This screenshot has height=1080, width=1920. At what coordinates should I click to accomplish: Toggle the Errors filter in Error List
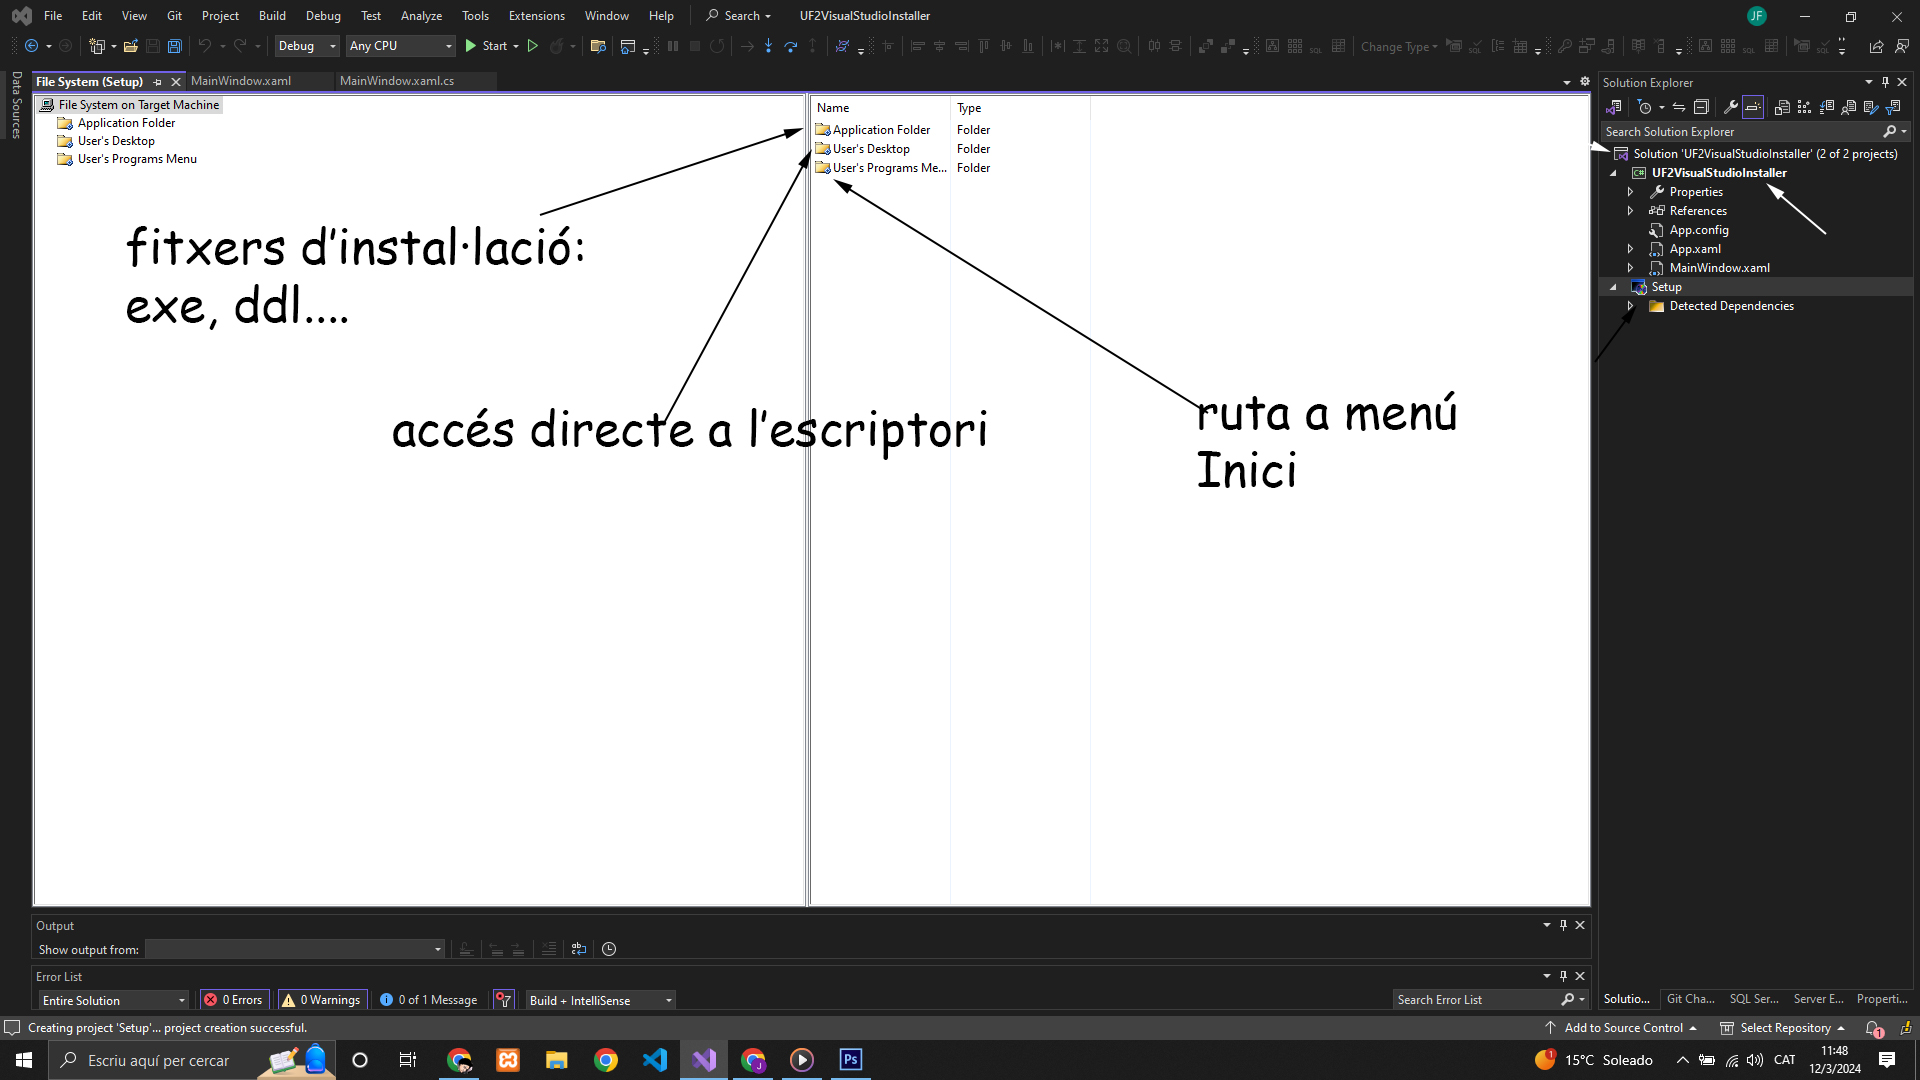coord(234,1000)
